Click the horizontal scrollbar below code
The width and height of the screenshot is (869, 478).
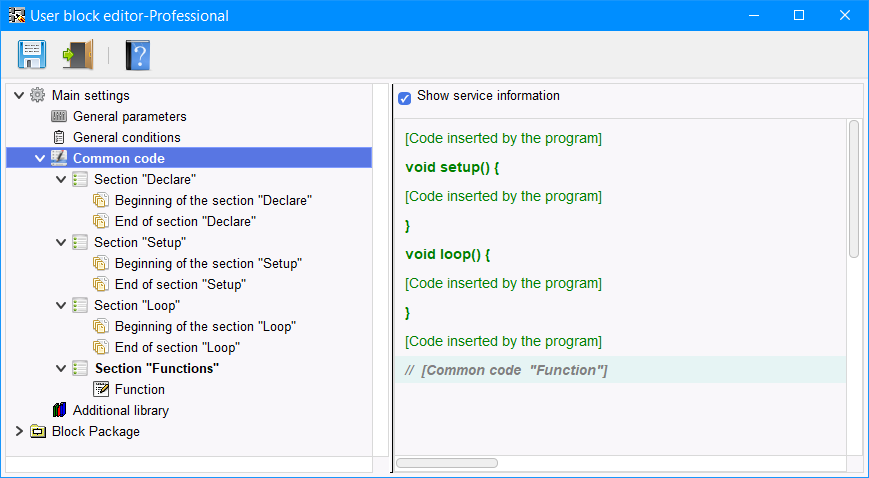(x=447, y=463)
